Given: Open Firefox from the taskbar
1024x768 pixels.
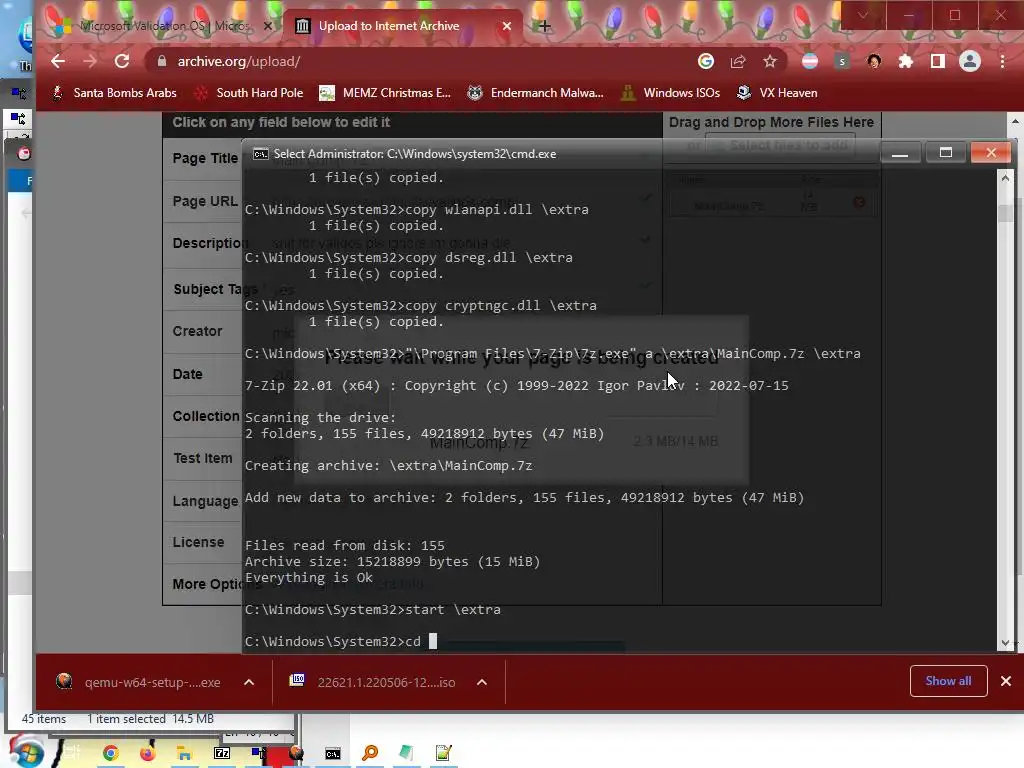Looking at the screenshot, I should click(x=148, y=753).
